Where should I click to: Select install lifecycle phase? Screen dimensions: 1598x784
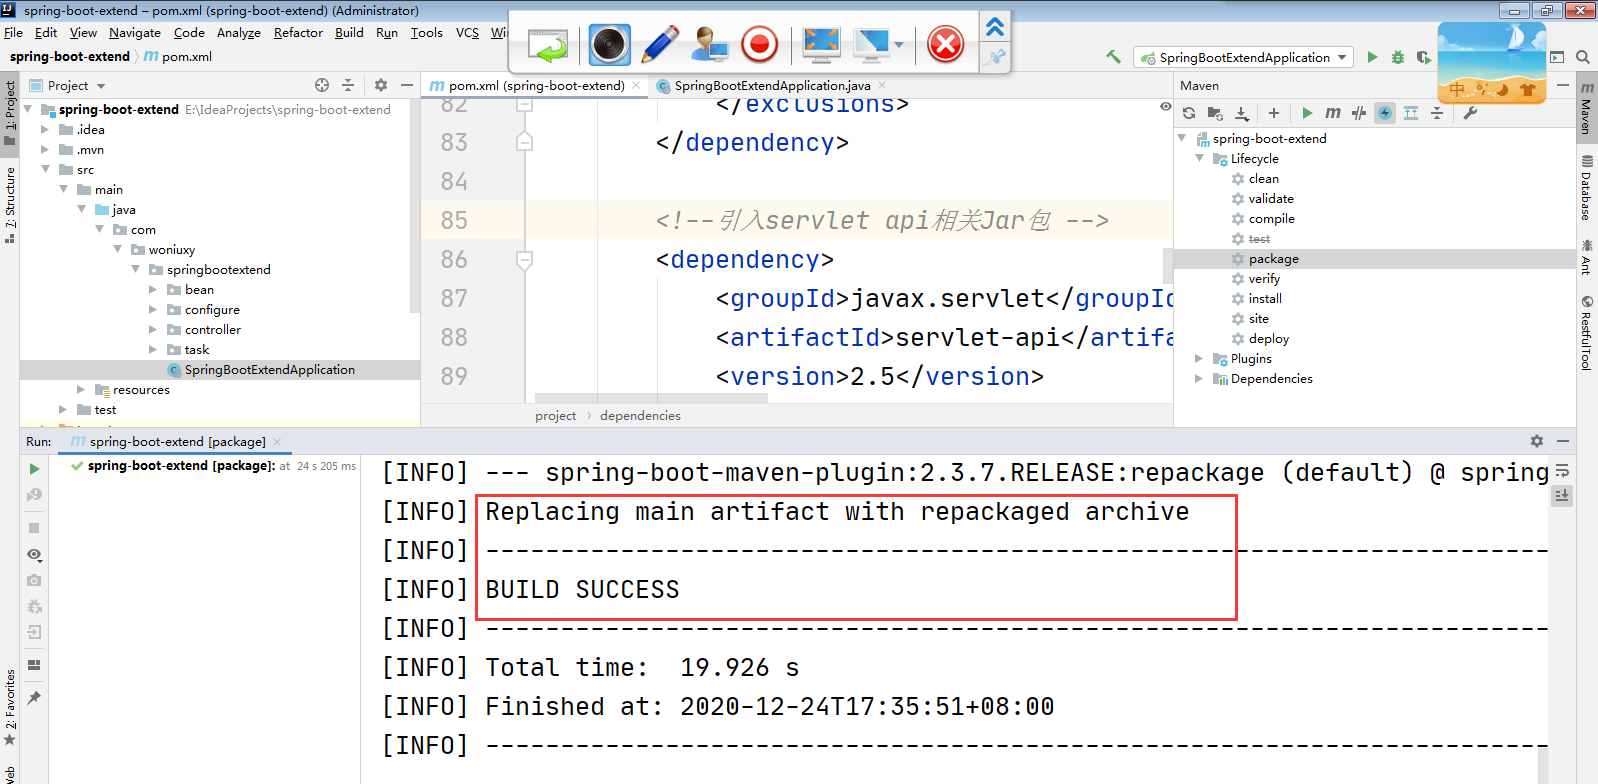(x=1265, y=299)
